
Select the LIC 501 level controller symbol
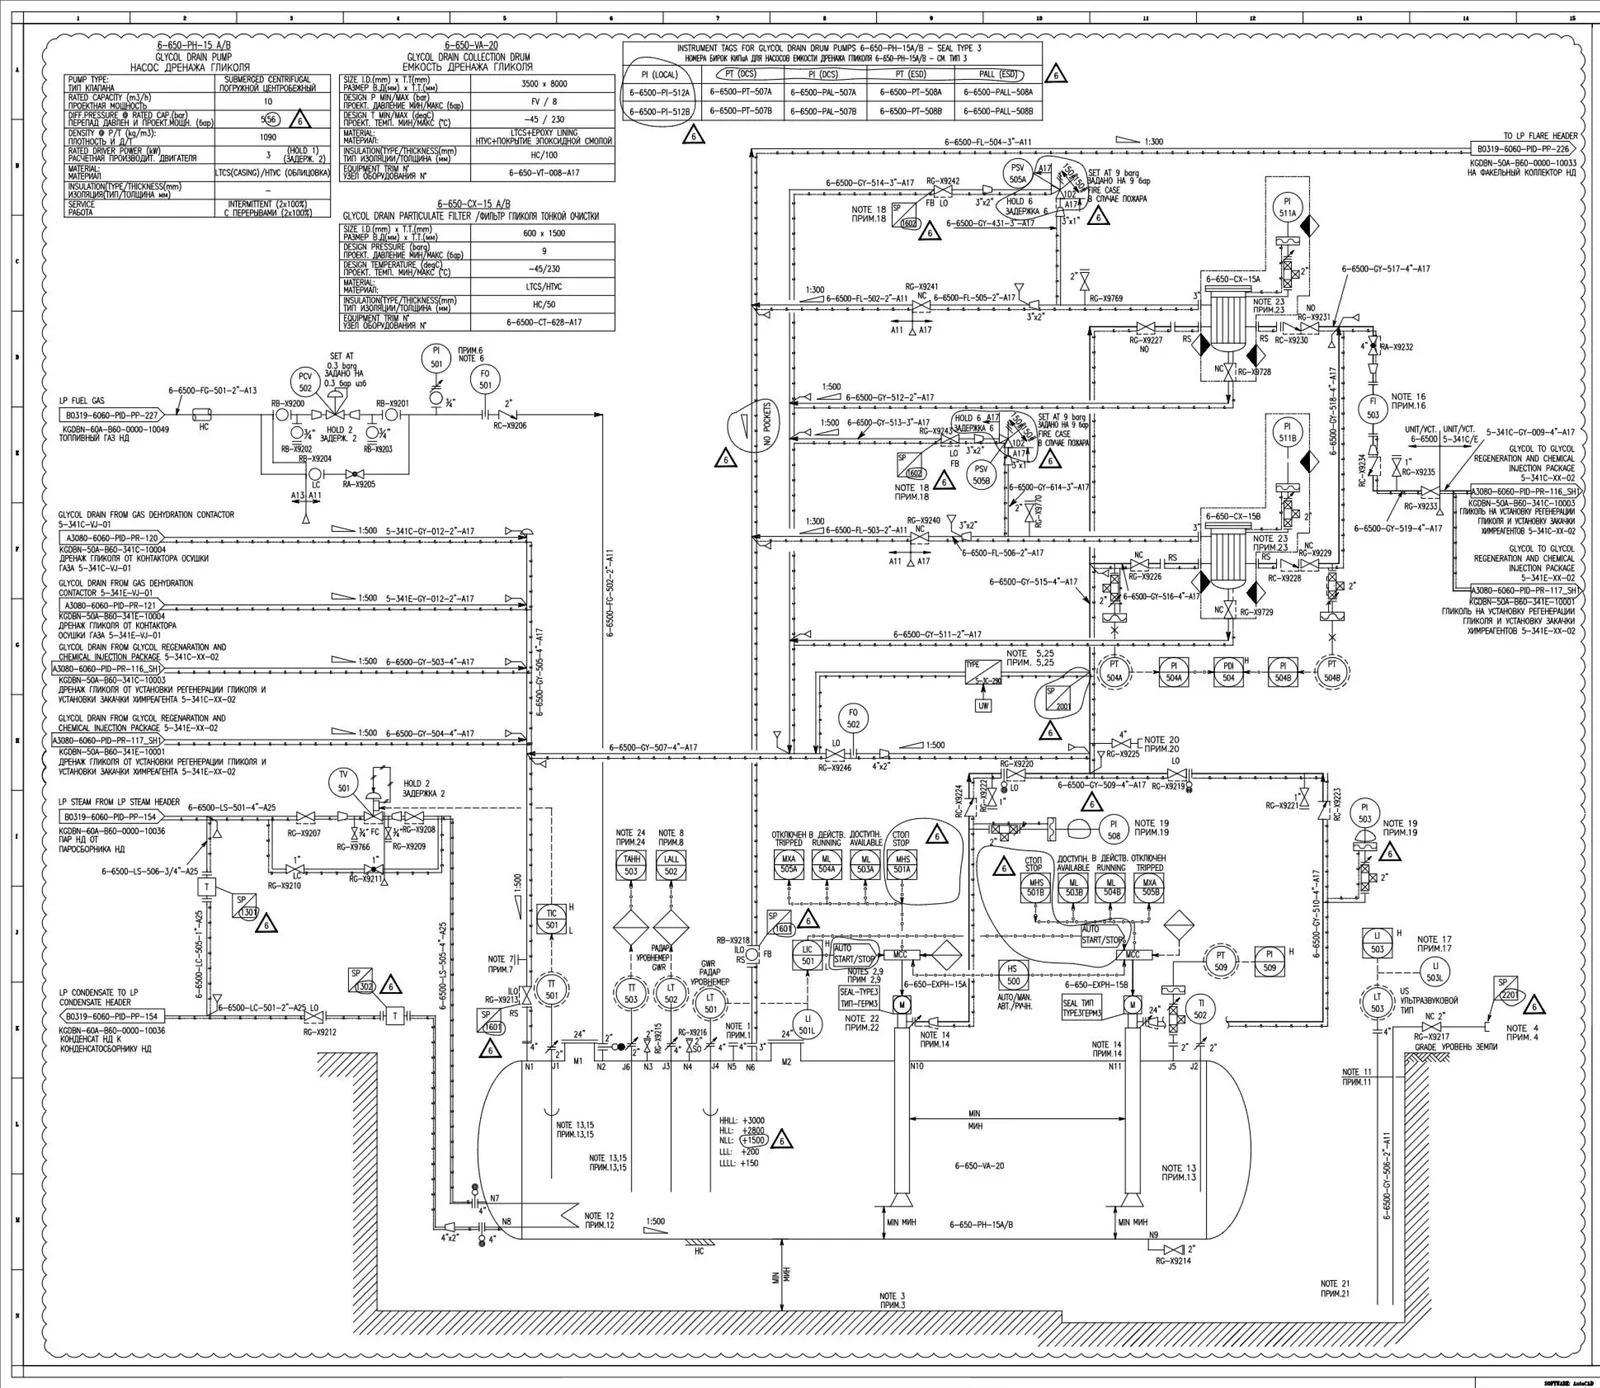pos(808,955)
